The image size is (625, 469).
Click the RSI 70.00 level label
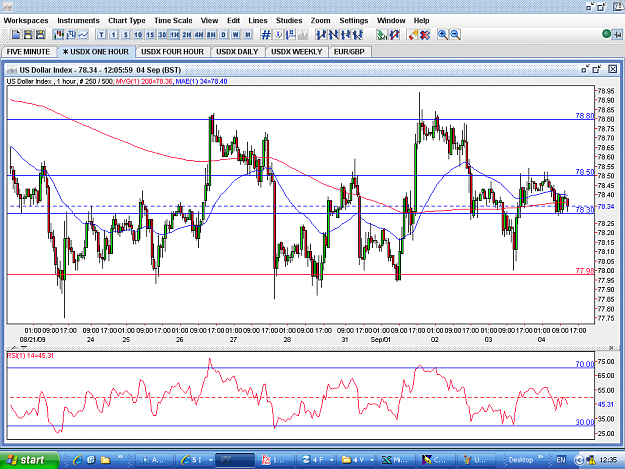click(585, 364)
